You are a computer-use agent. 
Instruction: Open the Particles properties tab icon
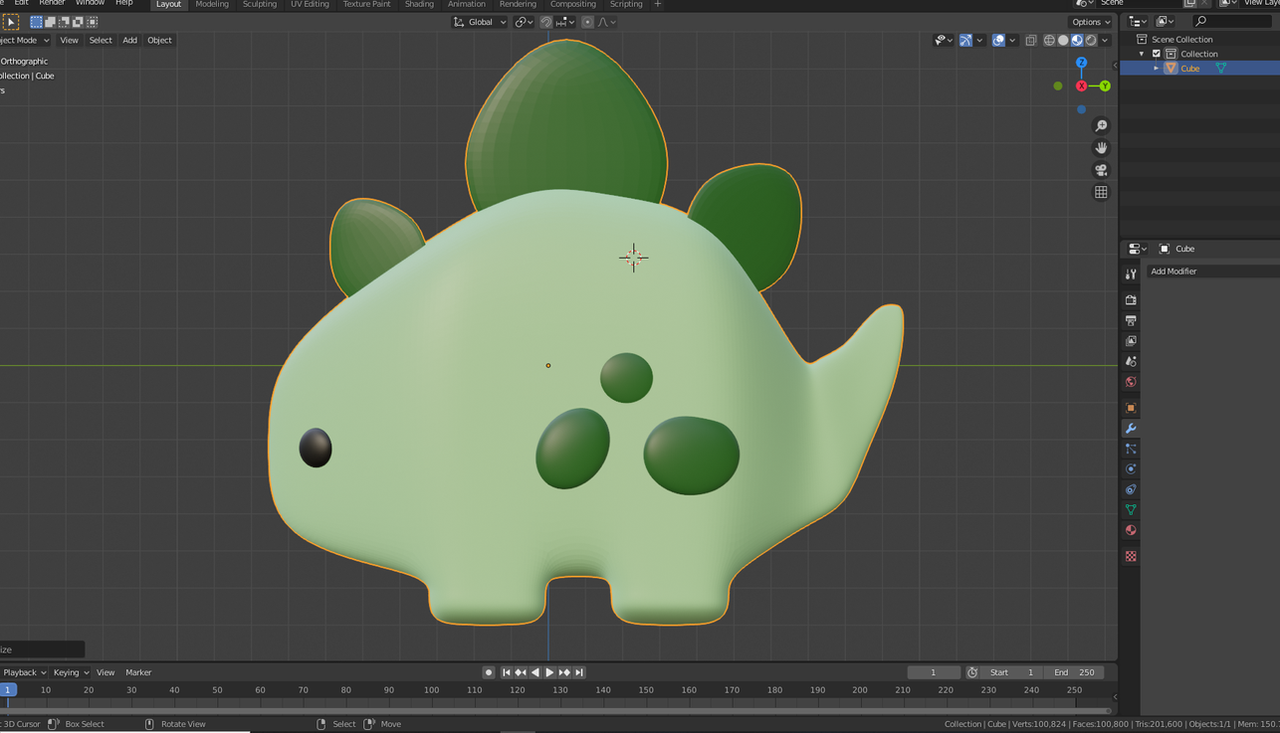pyautogui.click(x=1131, y=449)
